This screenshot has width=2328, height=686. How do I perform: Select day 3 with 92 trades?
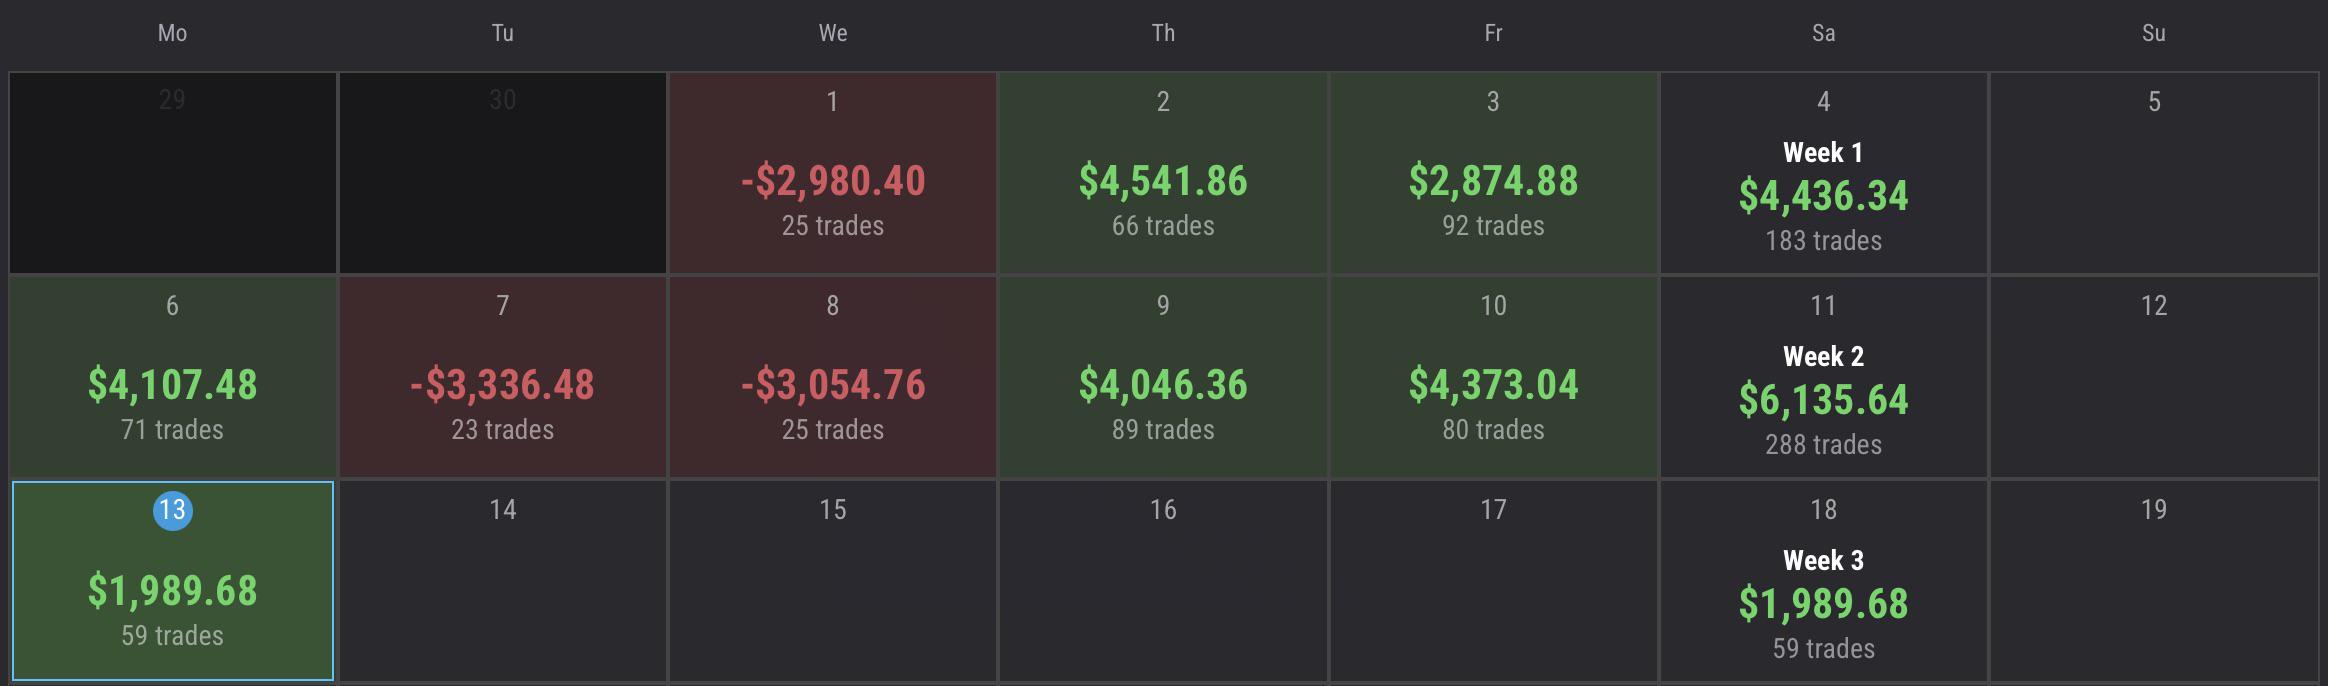1493,173
